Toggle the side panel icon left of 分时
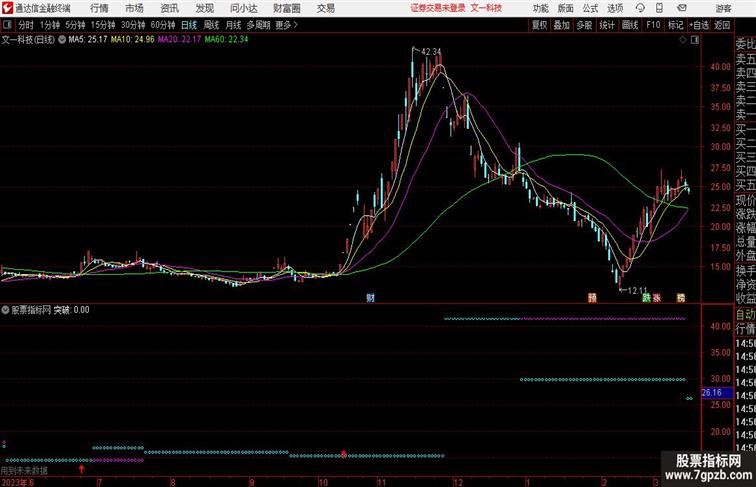 tap(7, 25)
